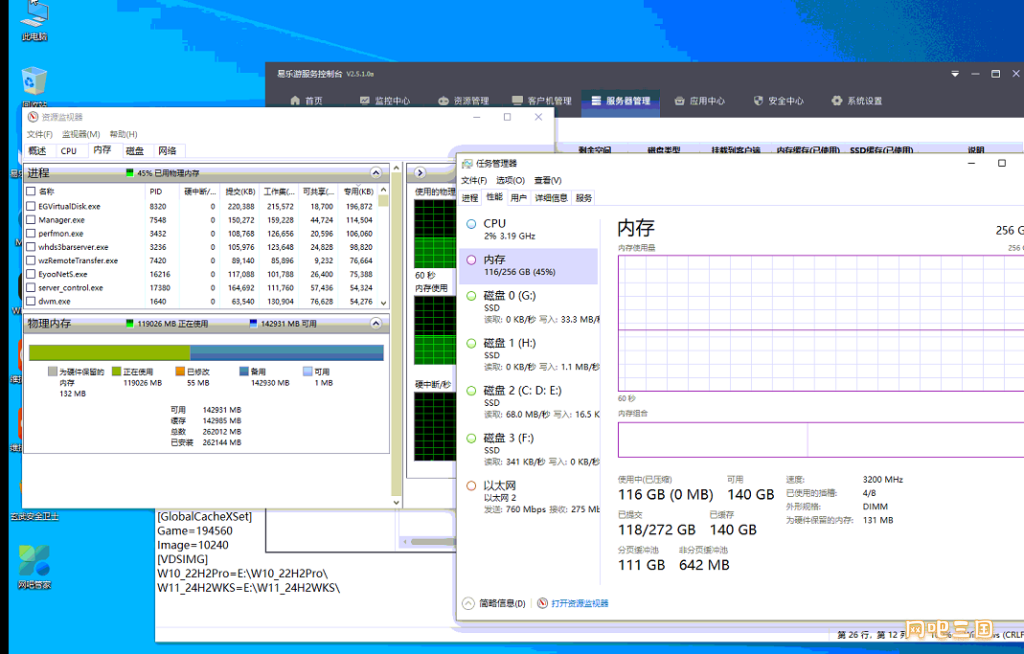Select the 内存 circle in Task Manager sidebar
1024x654 pixels.
click(471, 260)
